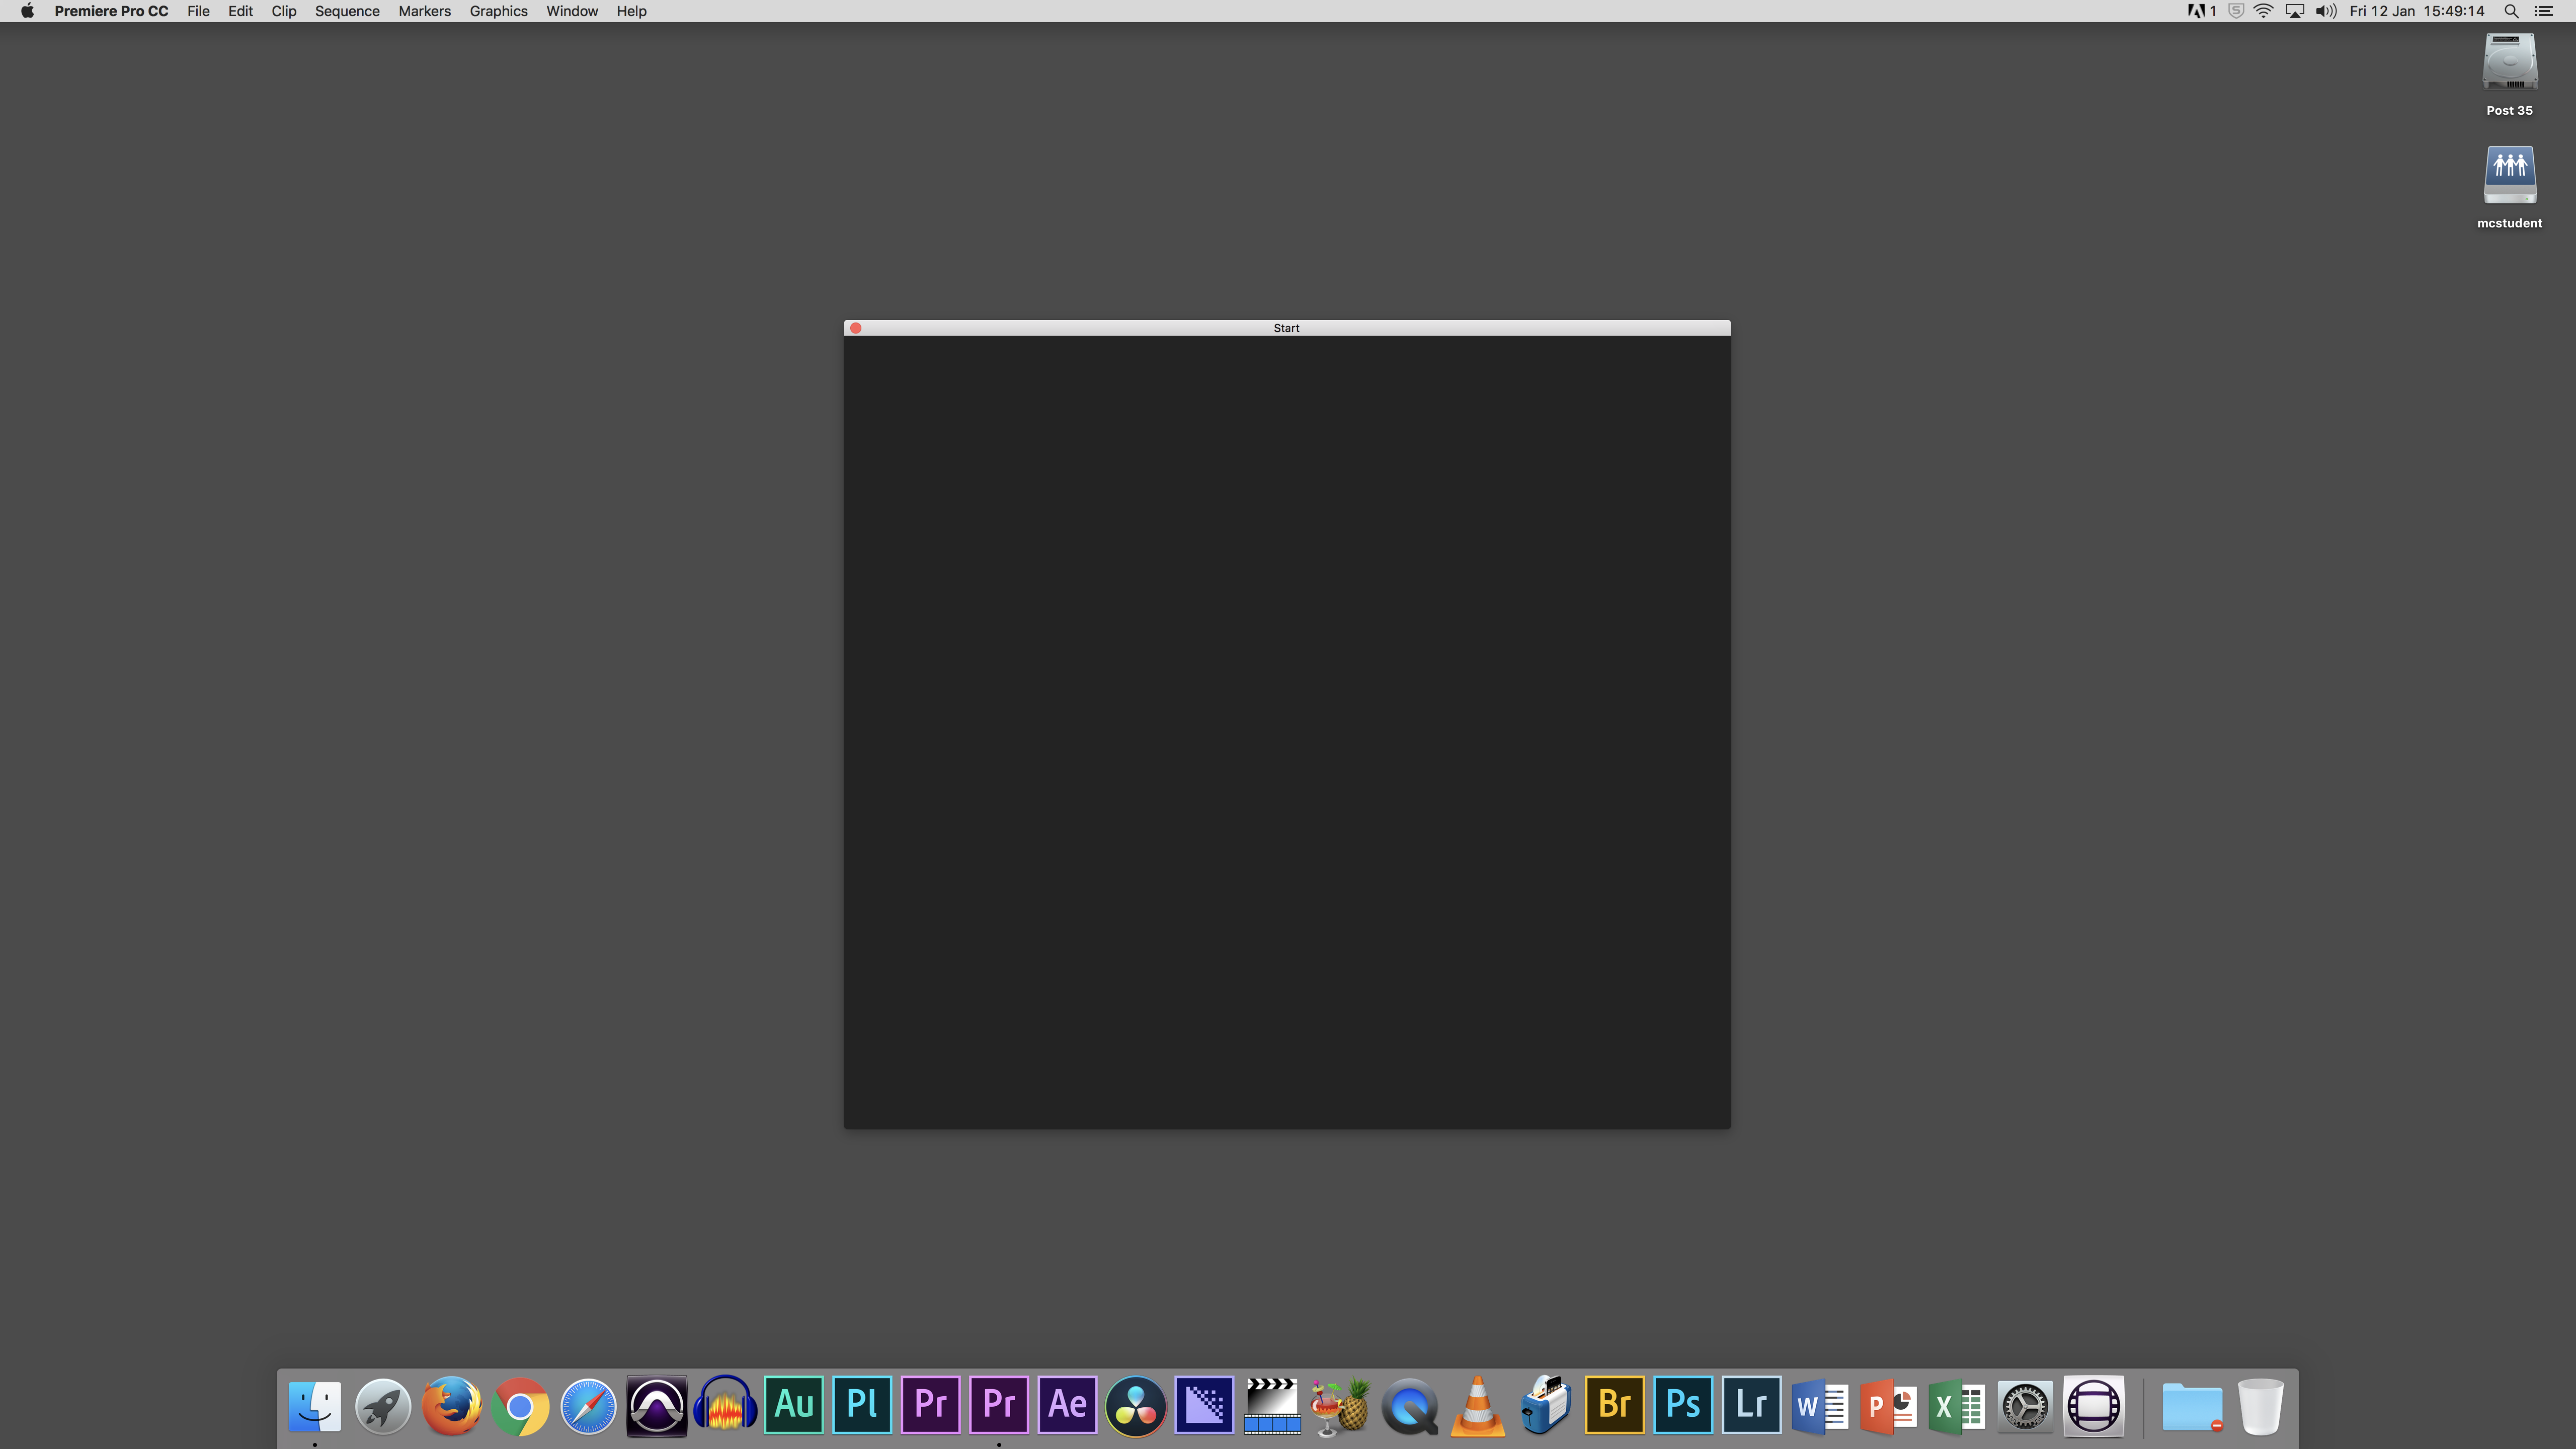2576x1449 pixels.
Task: Open the File menu
Action: [198, 11]
